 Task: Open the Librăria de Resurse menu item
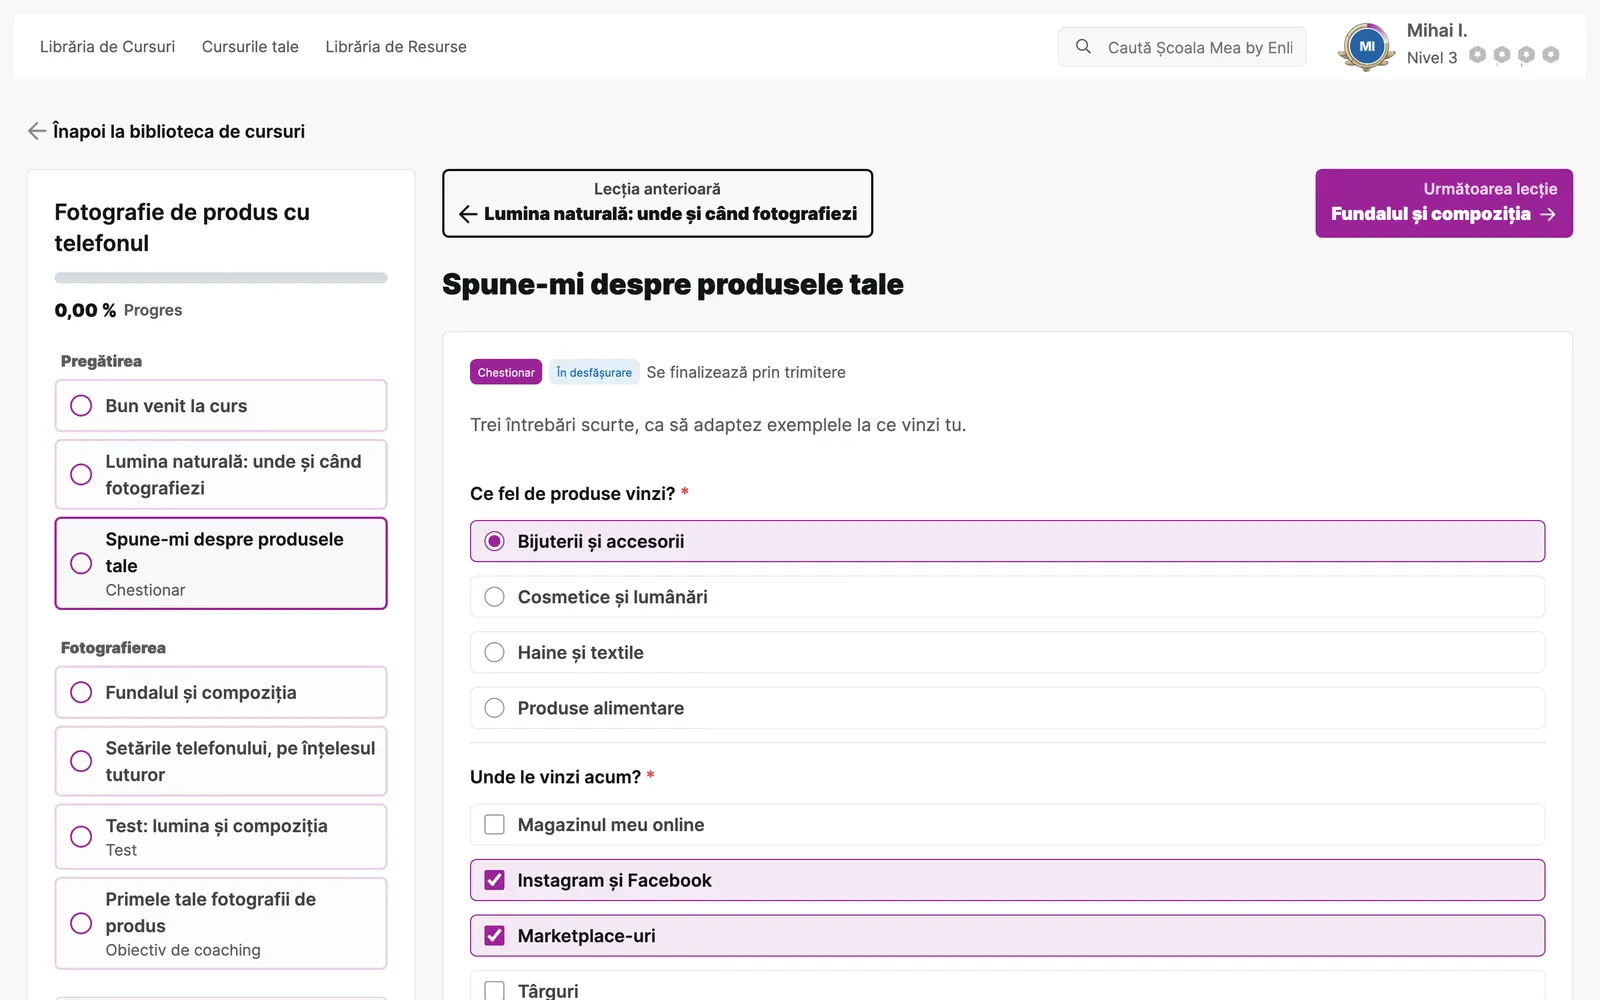tap(396, 47)
